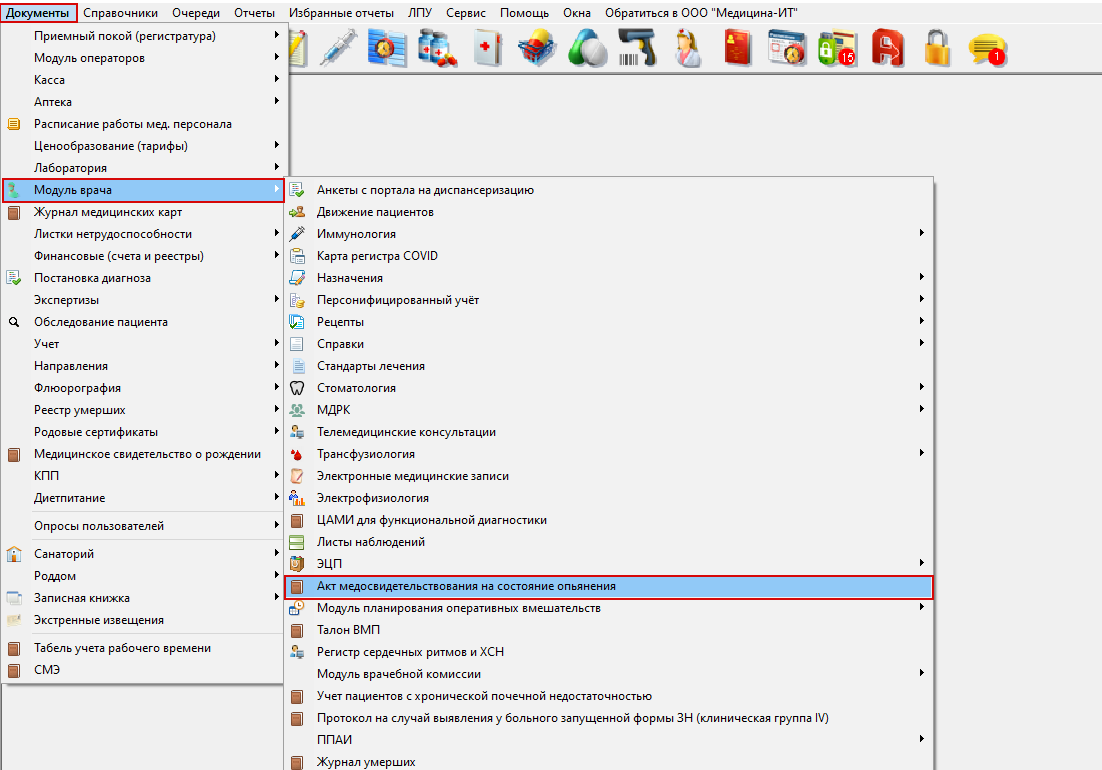Open Отчеты menu
This screenshot has width=1102, height=770.
tap(254, 13)
